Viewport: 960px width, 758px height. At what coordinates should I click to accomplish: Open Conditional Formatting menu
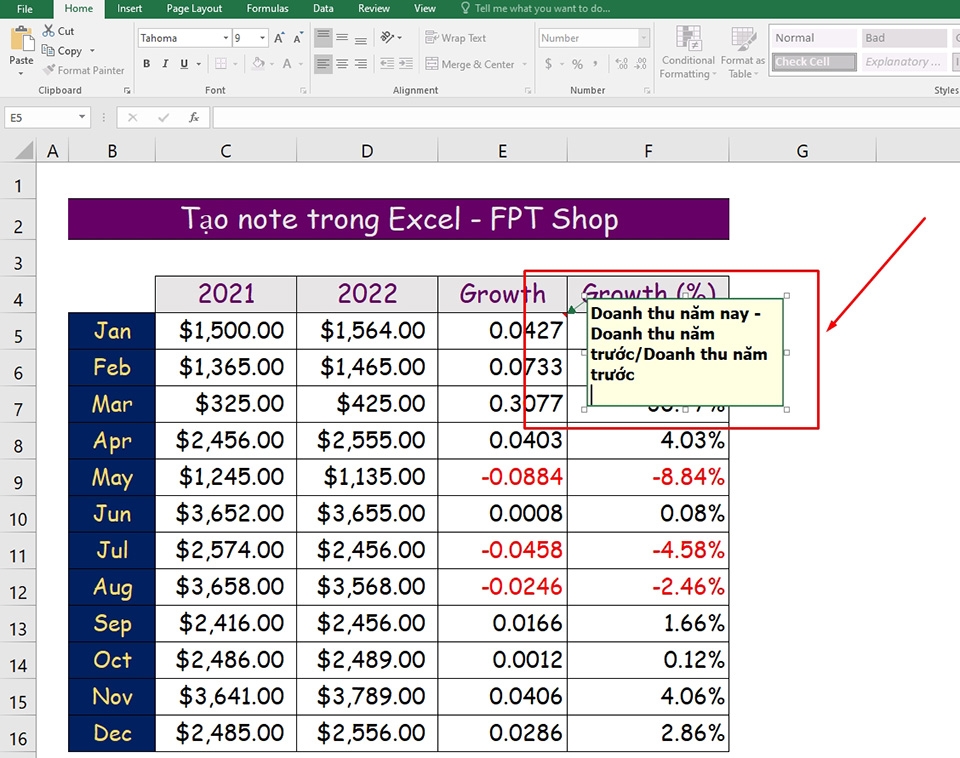point(688,53)
